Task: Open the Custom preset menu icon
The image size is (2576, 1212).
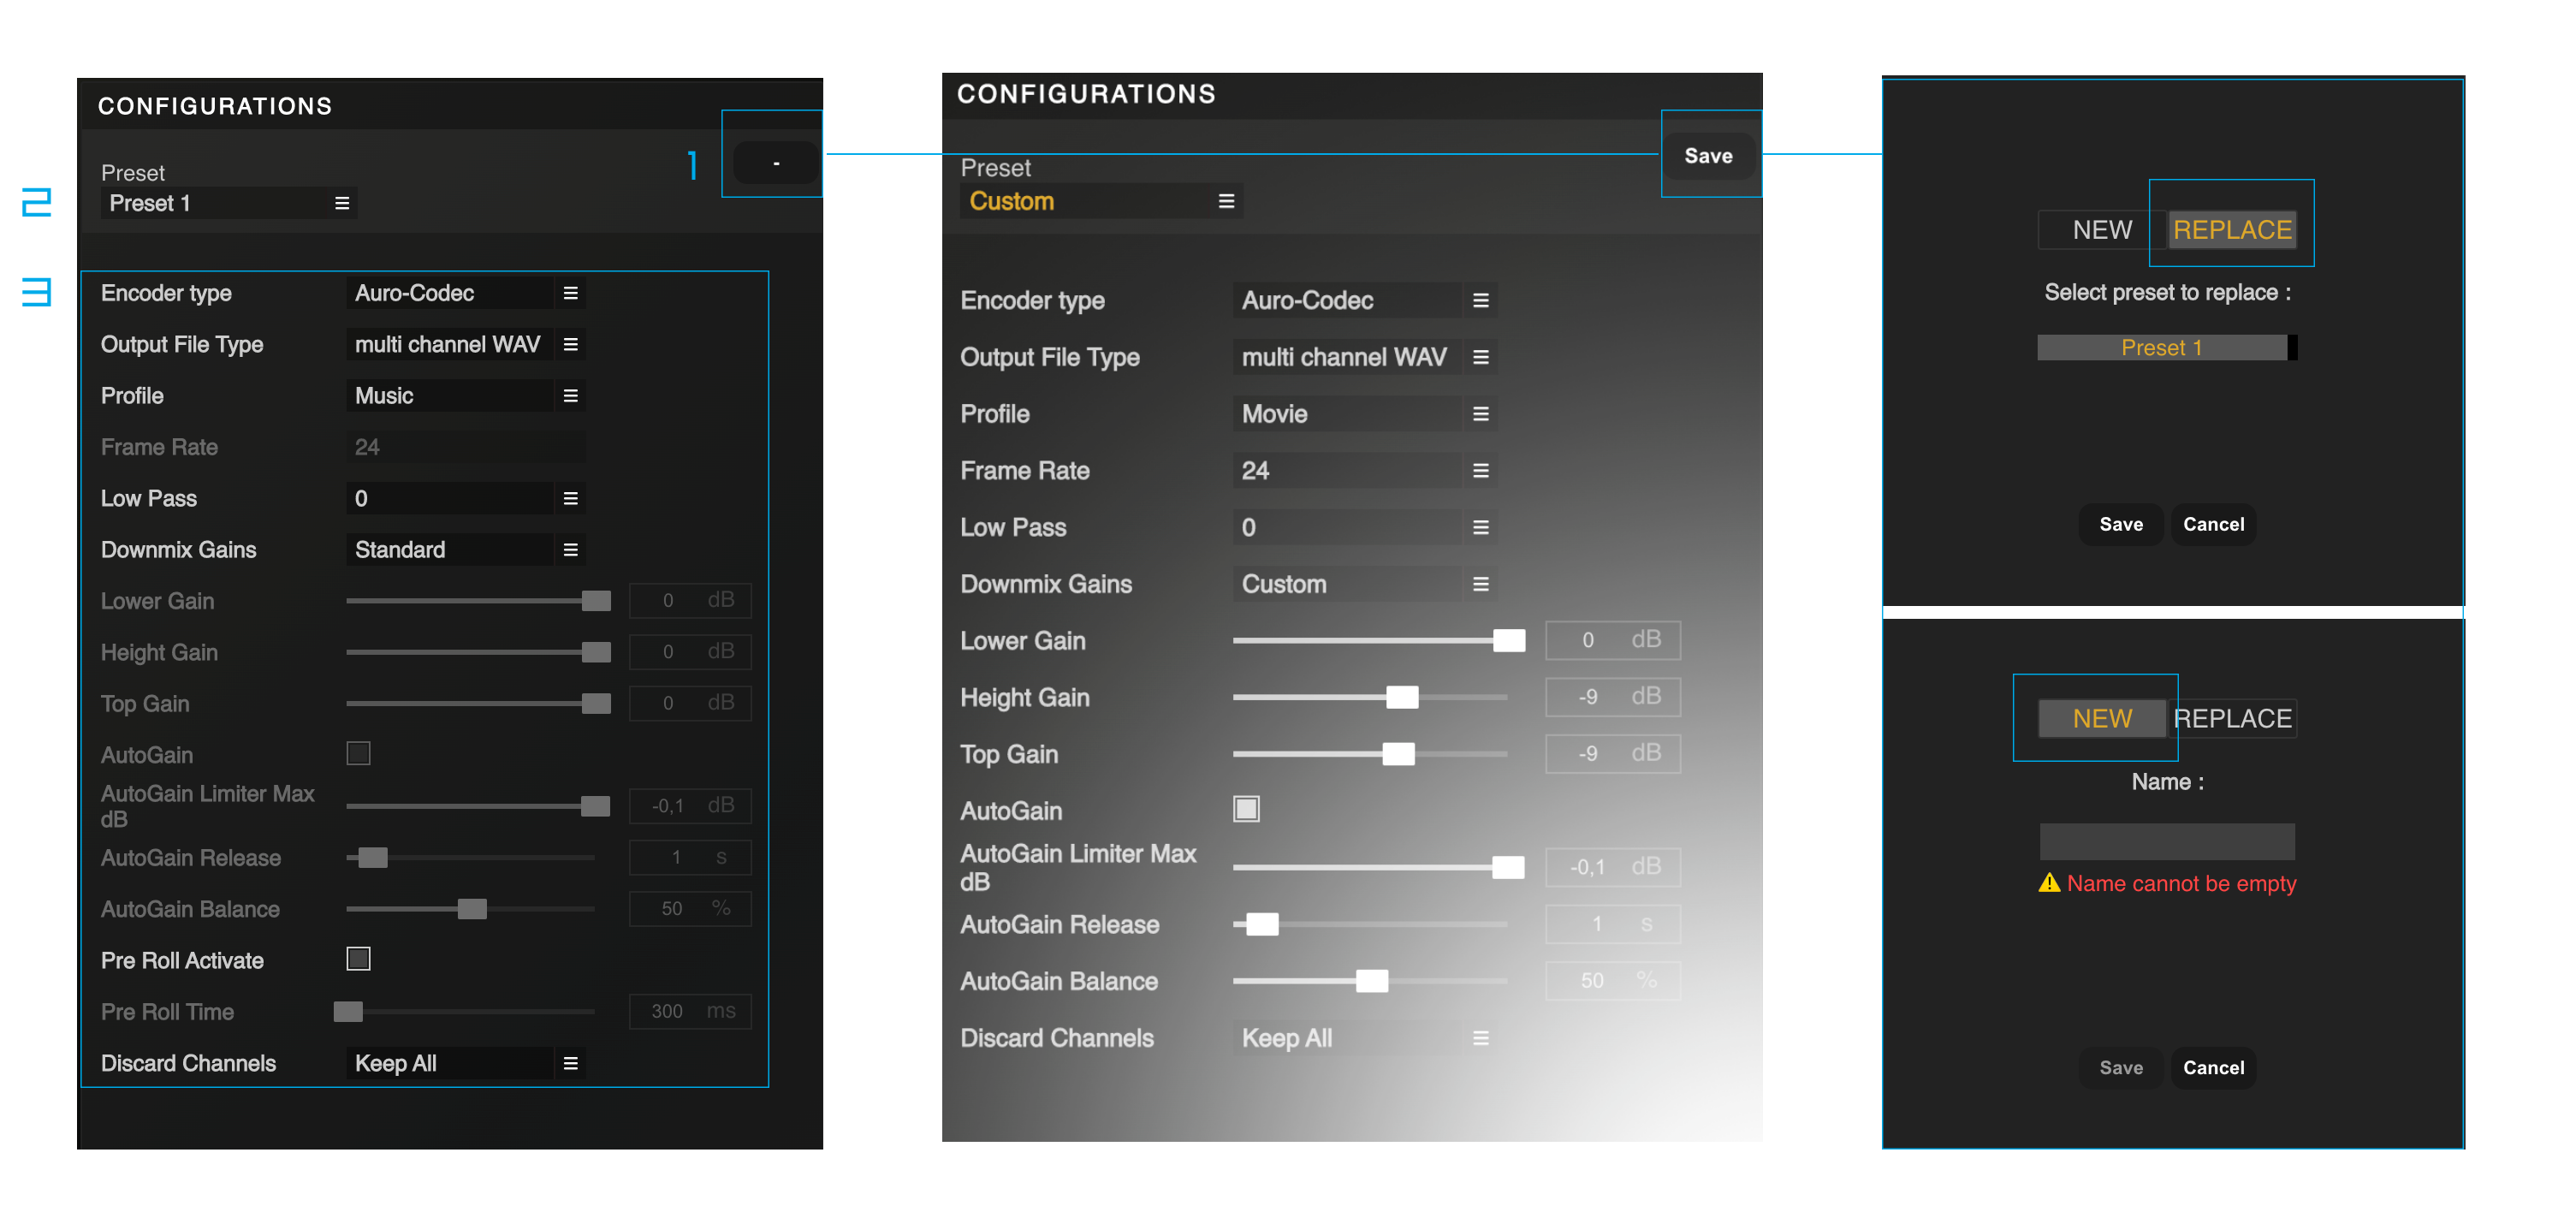Action: 1228,200
